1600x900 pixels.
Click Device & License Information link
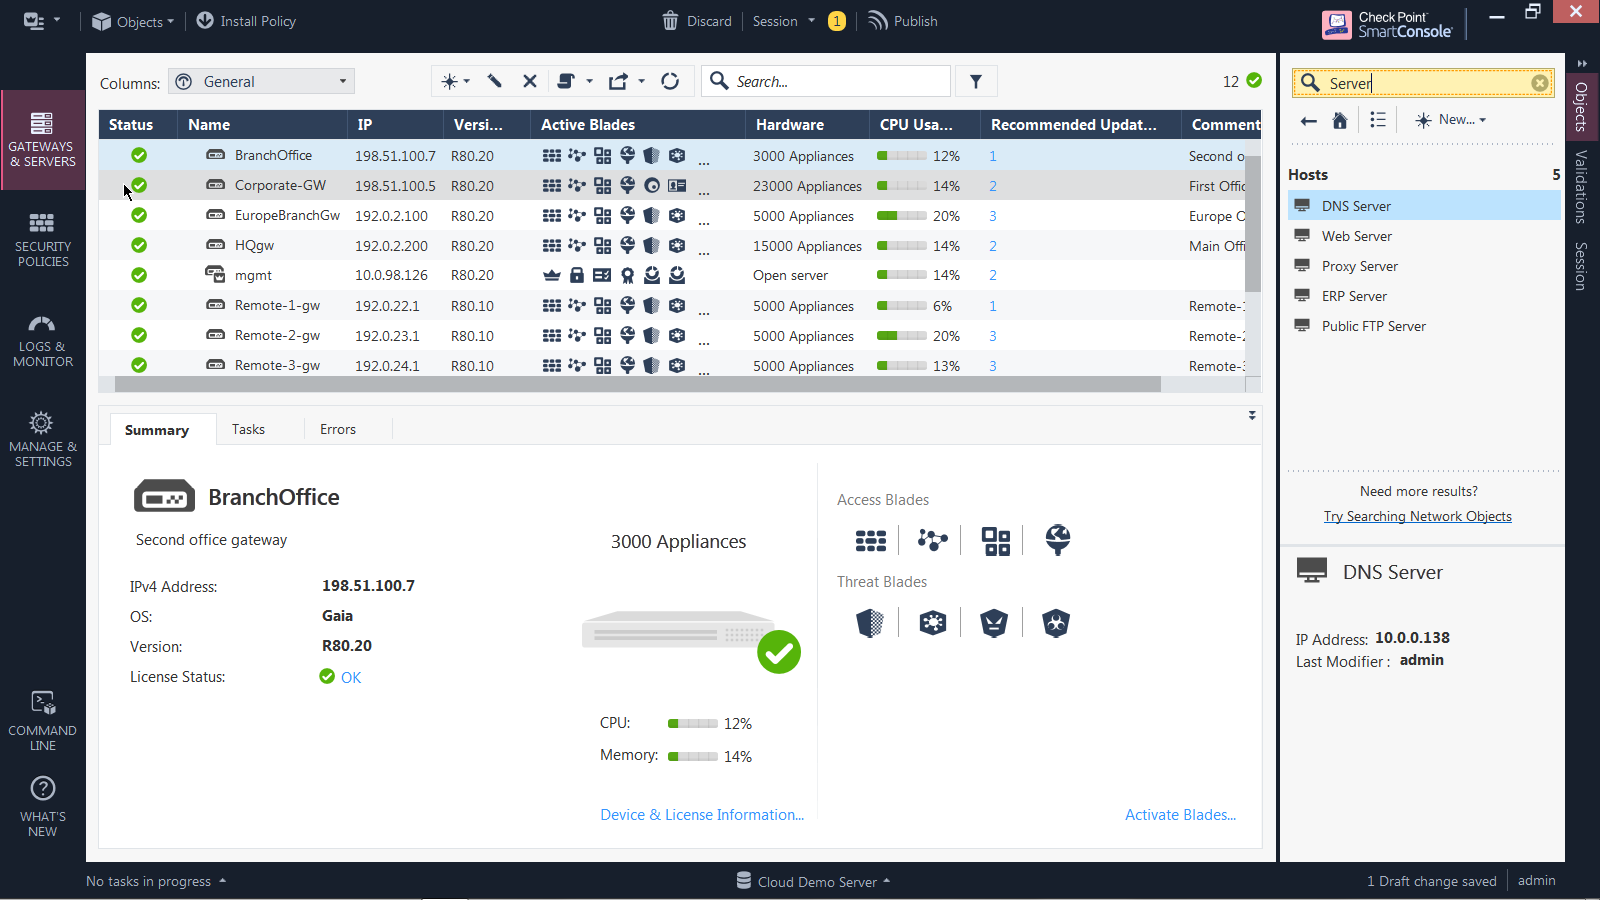702,815
